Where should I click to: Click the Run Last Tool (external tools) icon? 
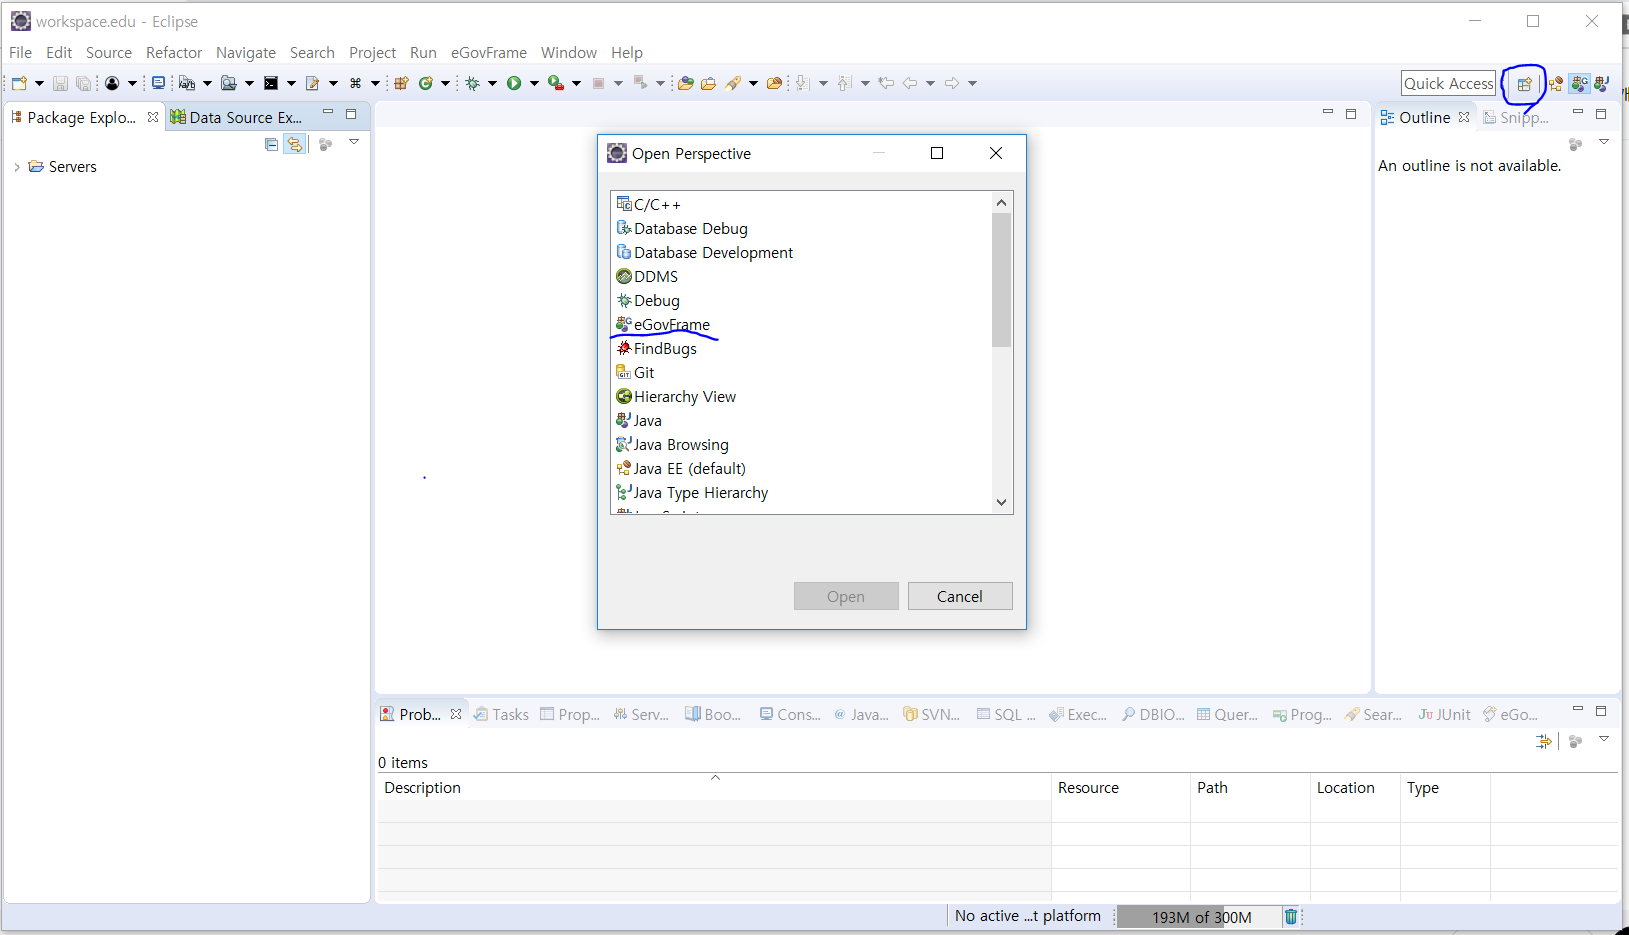[x=556, y=83]
